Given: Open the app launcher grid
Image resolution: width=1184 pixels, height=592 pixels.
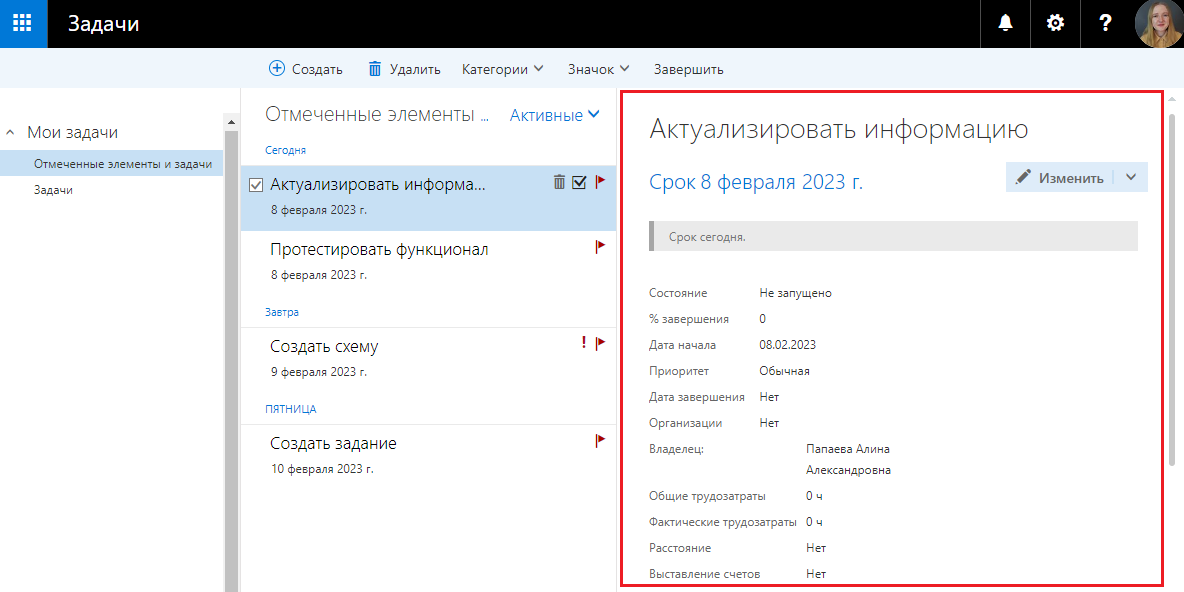Looking at the screenshot, I should pos(23,24).
